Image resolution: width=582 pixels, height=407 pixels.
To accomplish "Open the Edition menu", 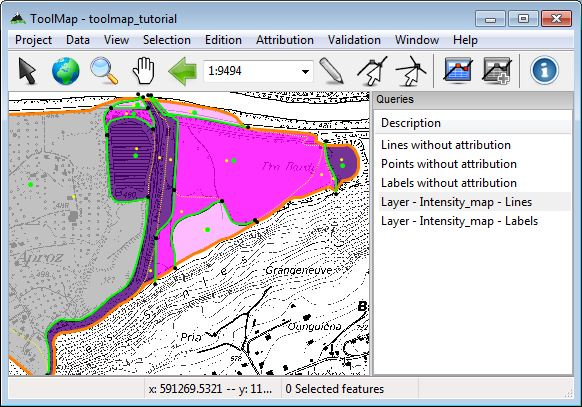I will point(223,40).
